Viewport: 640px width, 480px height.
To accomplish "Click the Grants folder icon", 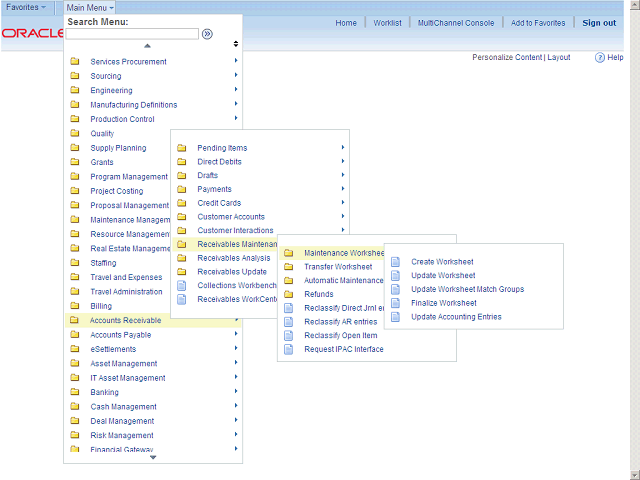I will click(75, 162).
